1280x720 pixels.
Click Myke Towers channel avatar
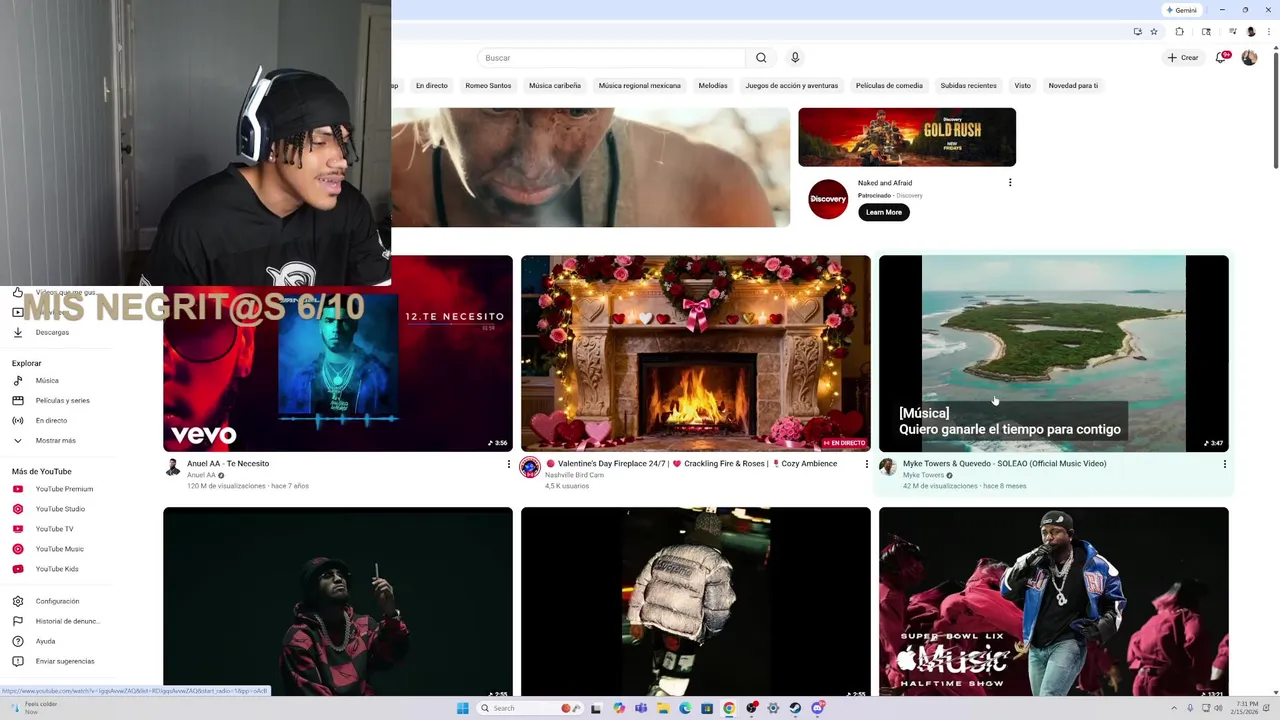pos(887,467)
